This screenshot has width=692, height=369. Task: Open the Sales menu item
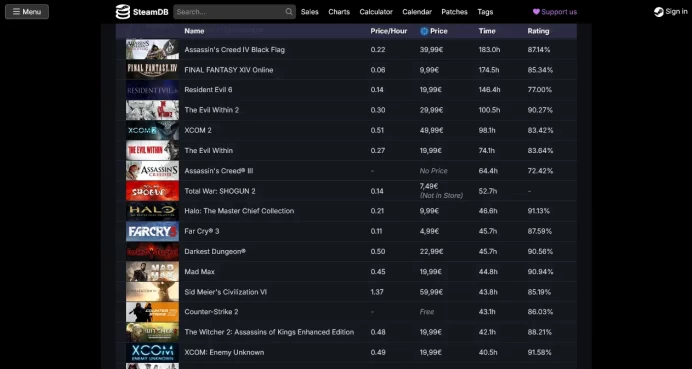309,12
